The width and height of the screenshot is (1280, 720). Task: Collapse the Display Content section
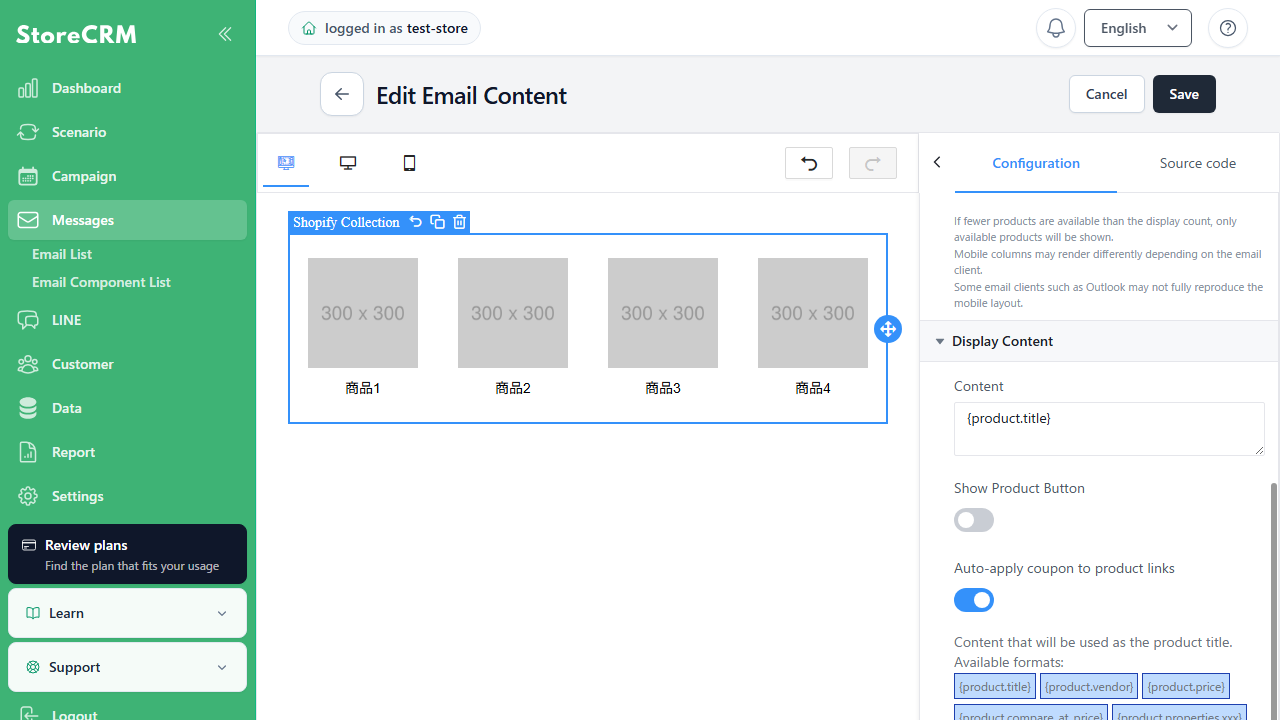(1099, 341)
